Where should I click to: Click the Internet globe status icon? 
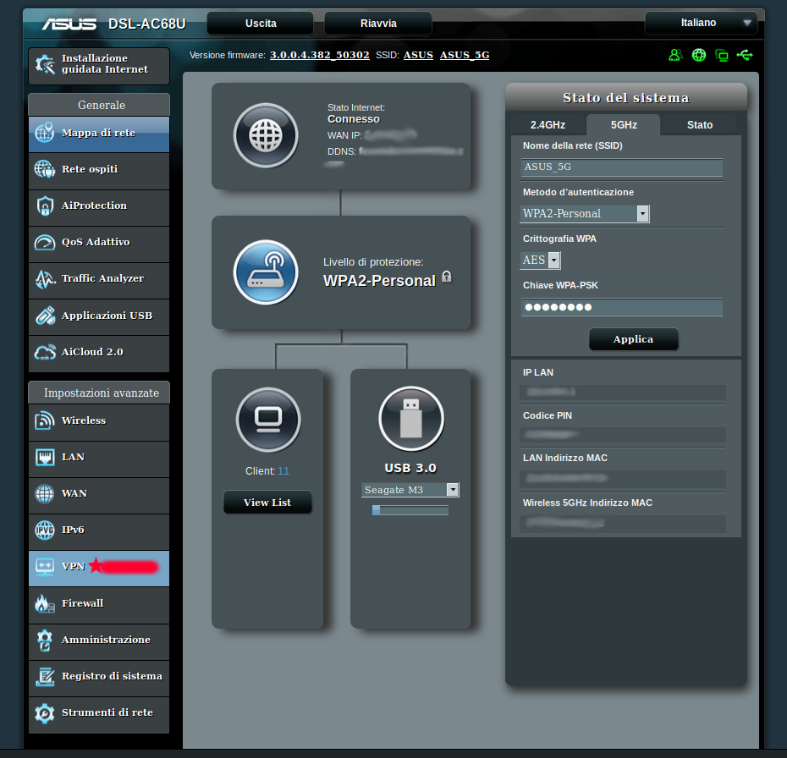point(266,135)
